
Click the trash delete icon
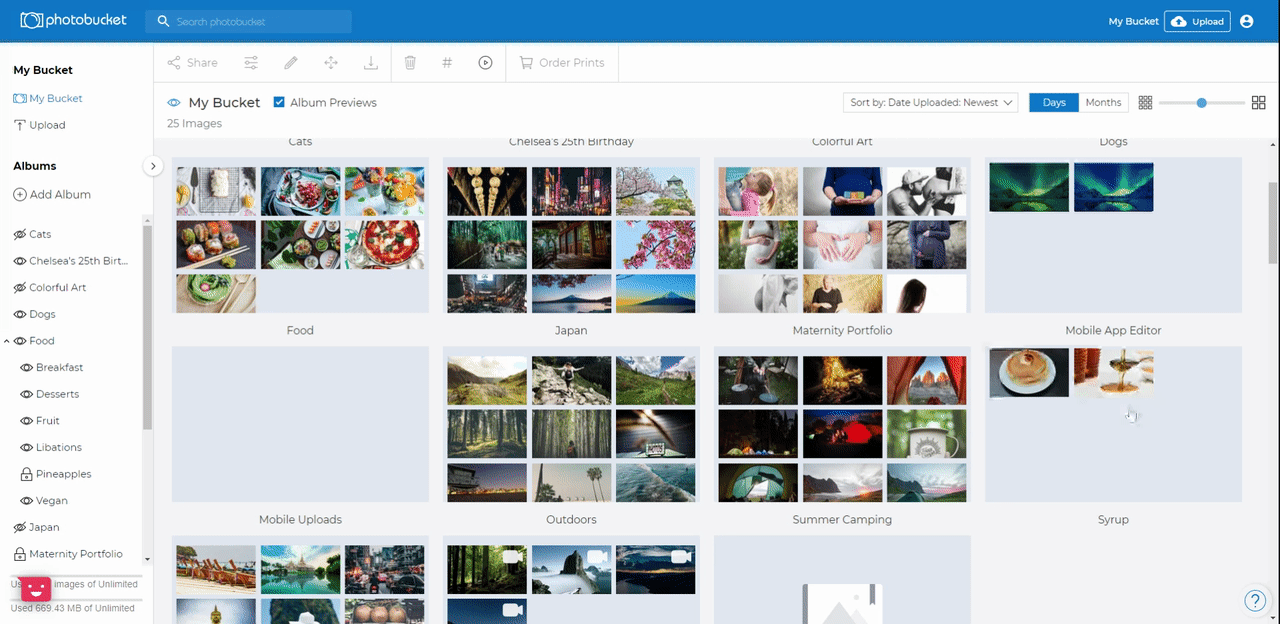tap(410, 63)
